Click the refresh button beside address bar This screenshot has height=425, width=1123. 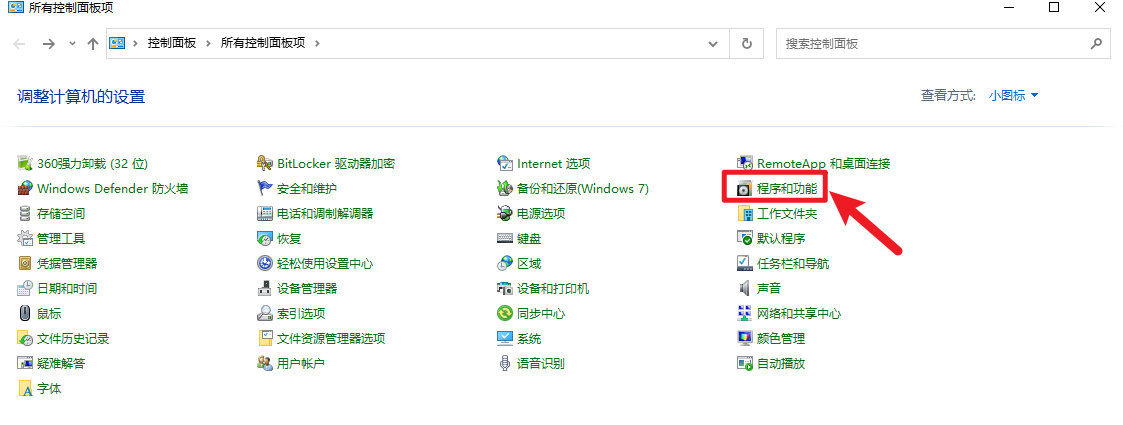[746, 44]
